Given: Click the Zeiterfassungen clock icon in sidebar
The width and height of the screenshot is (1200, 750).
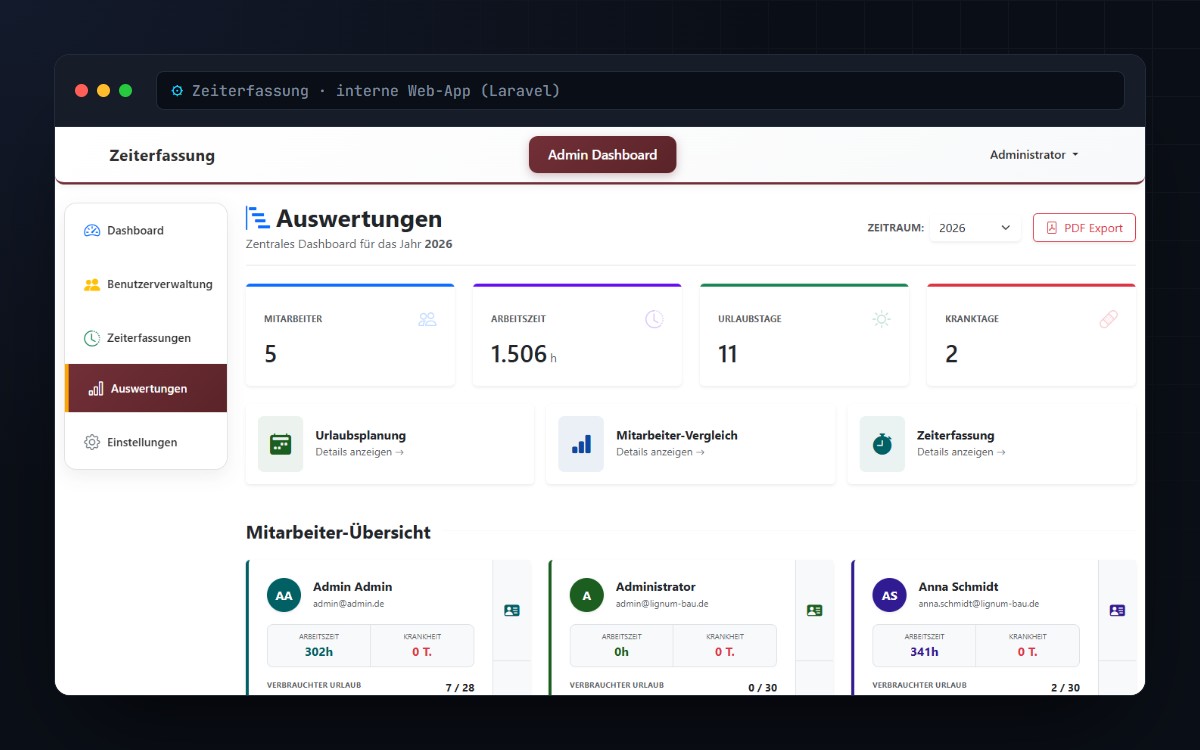Looking at the screenshot, I should [x=92, y=338].
